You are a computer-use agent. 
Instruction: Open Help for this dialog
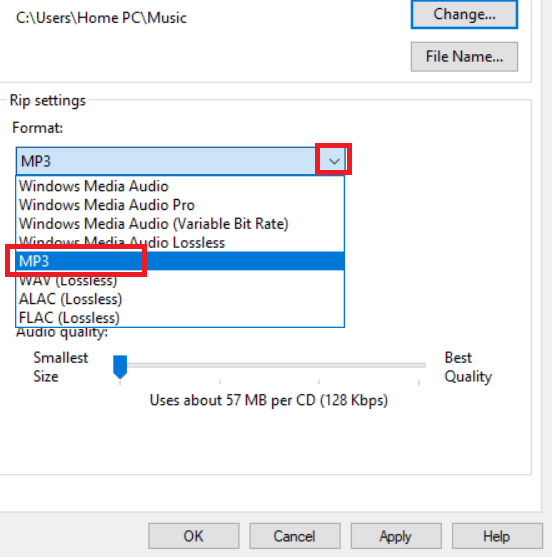pyautogui.click(x=497, y=536)
